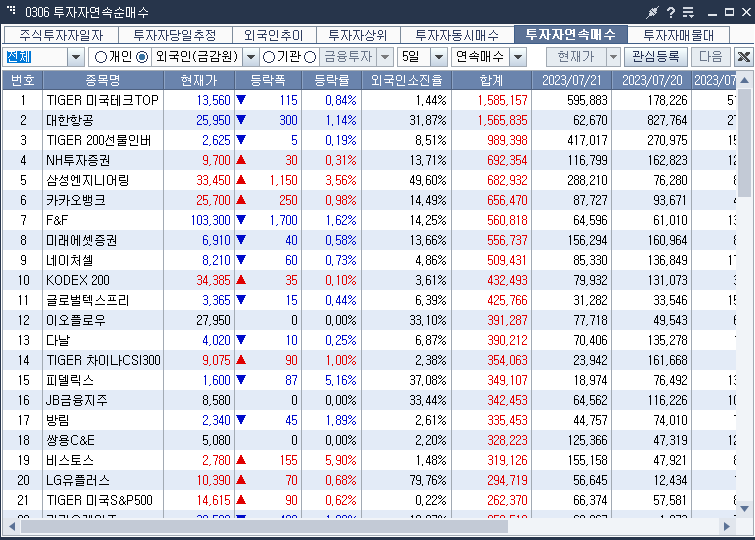This screenshot has width=755, height=540.
Task: Select the 쌍용C&E stock name
Action: pos(70,440)
